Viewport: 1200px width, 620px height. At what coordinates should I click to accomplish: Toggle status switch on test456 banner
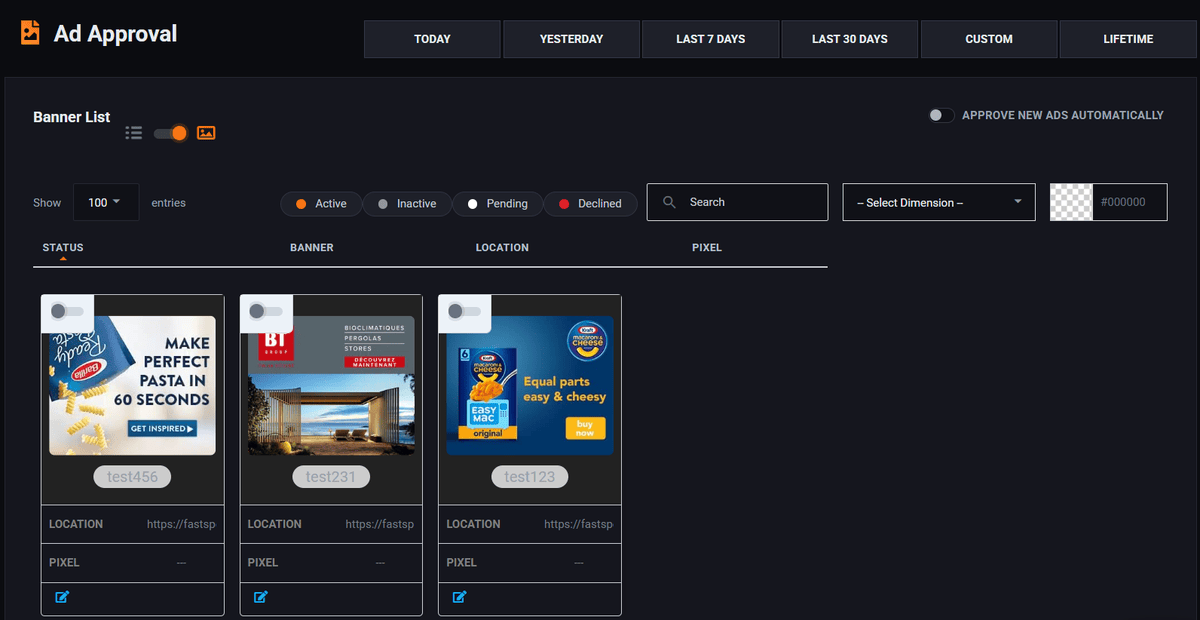click(67, 312)
